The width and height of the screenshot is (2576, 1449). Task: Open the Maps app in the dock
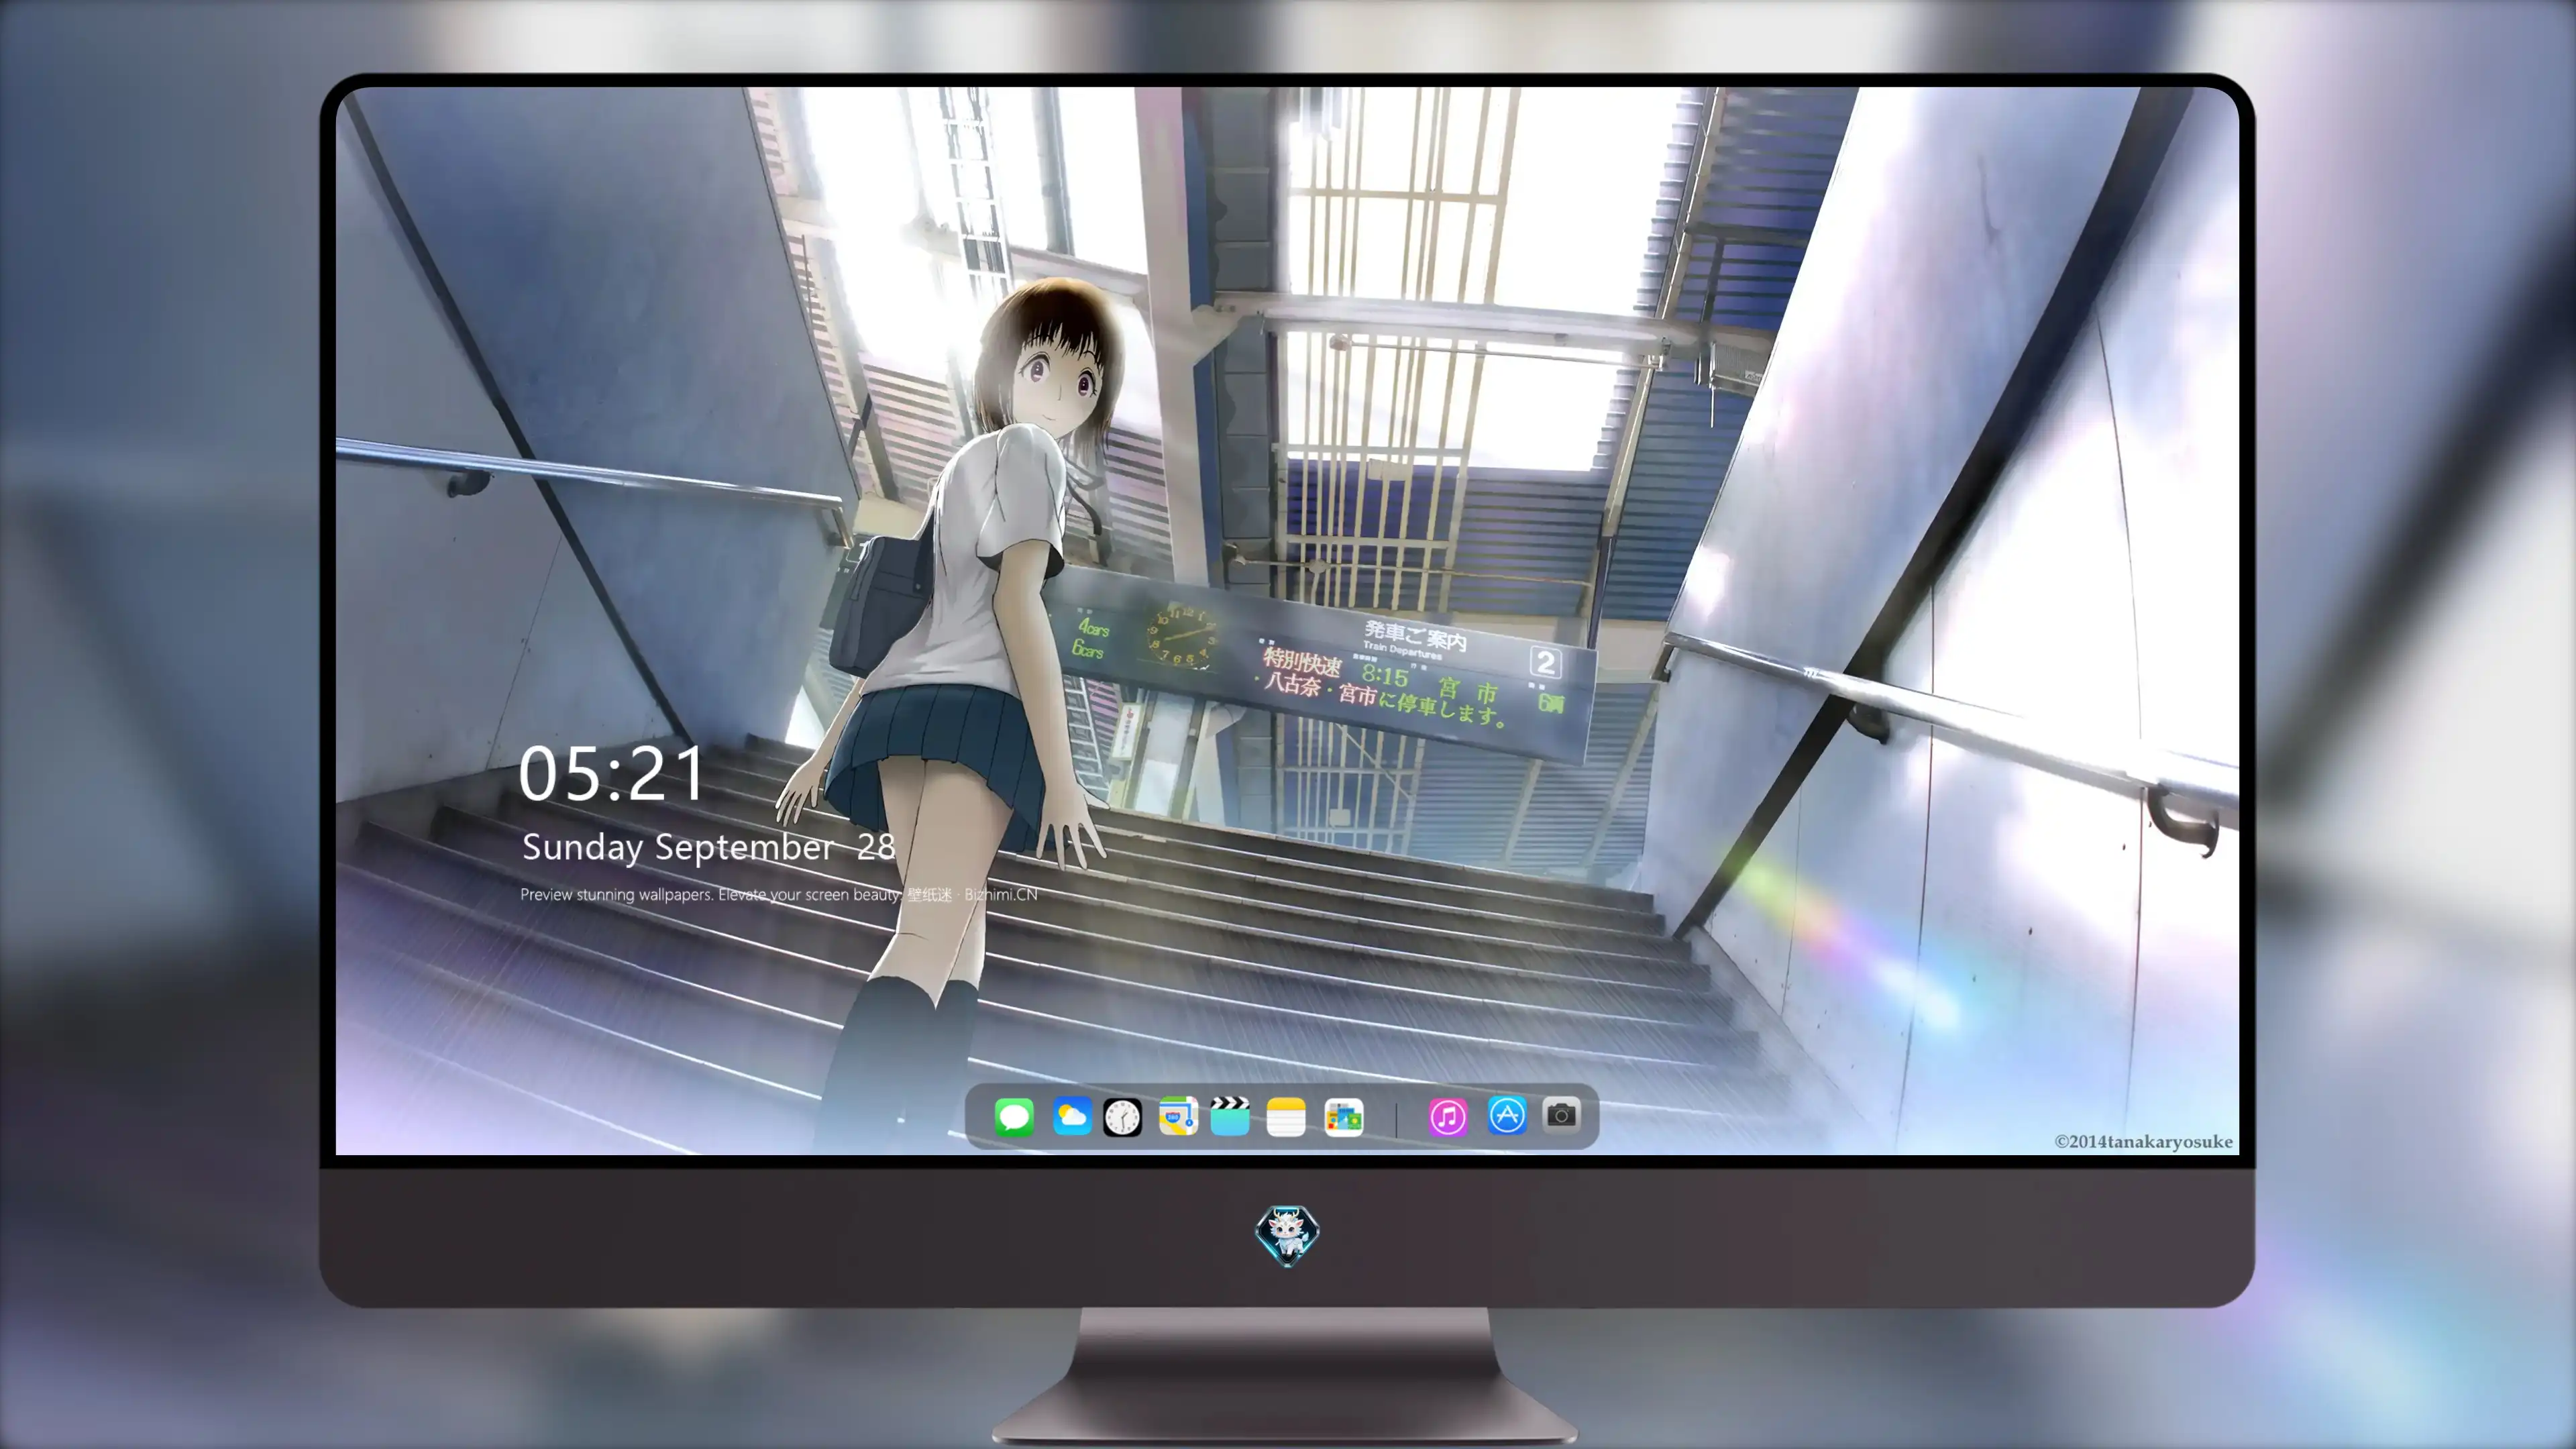click(x=1178, y=1116)
